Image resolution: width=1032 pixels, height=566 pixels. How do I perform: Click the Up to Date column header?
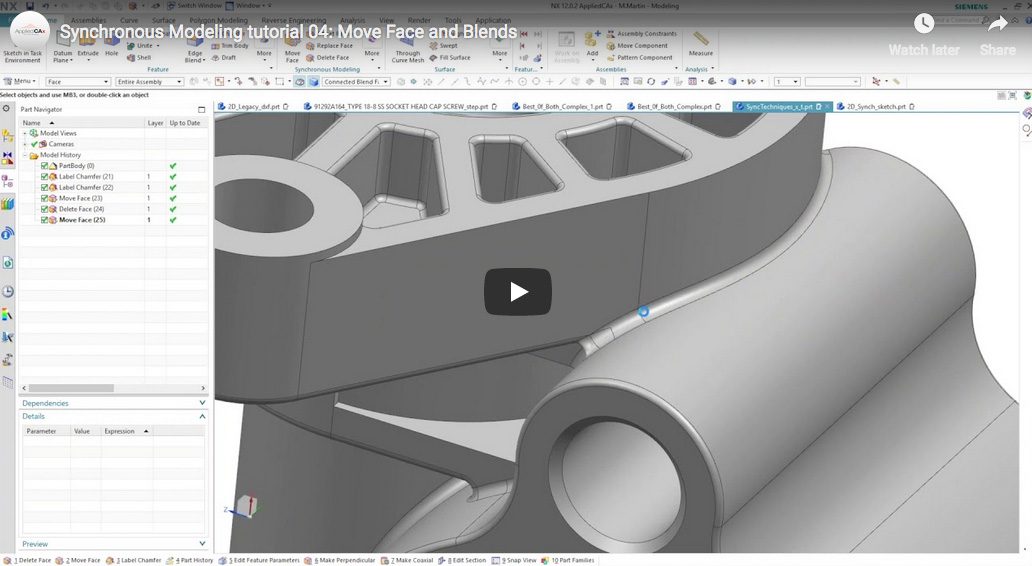point(186,122)
